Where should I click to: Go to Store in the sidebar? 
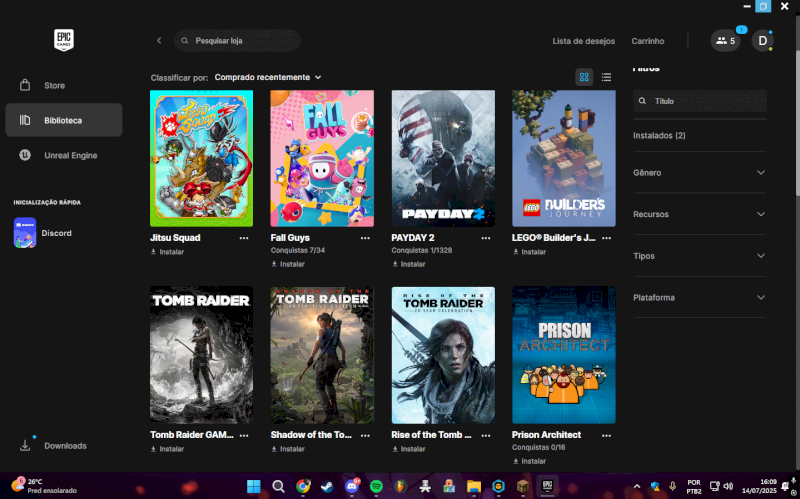tap(54, 86)
